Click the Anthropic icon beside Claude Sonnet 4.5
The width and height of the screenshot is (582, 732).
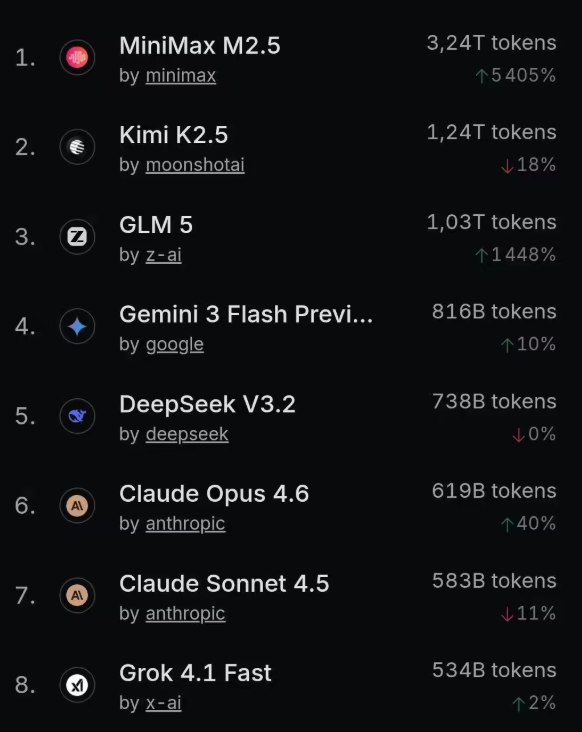point(77,595)
